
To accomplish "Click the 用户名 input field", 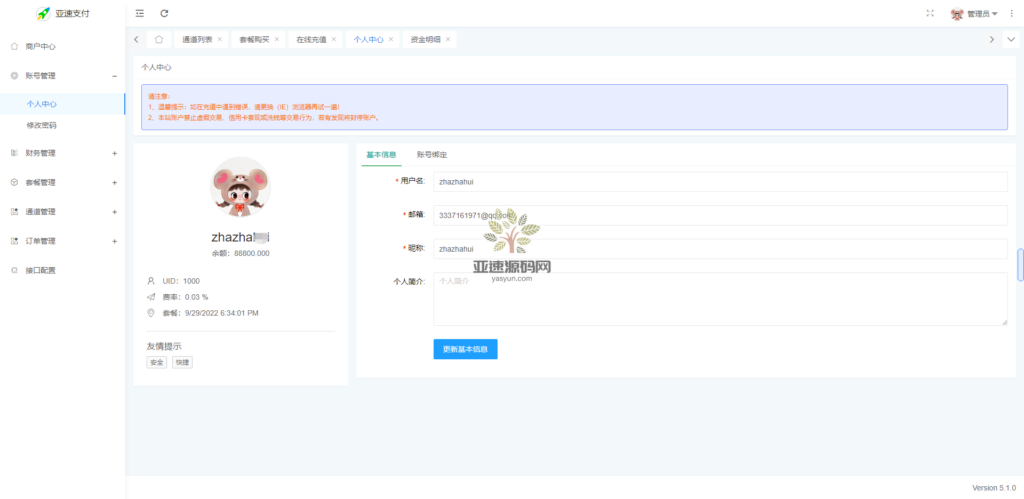I will coord(720,182).
